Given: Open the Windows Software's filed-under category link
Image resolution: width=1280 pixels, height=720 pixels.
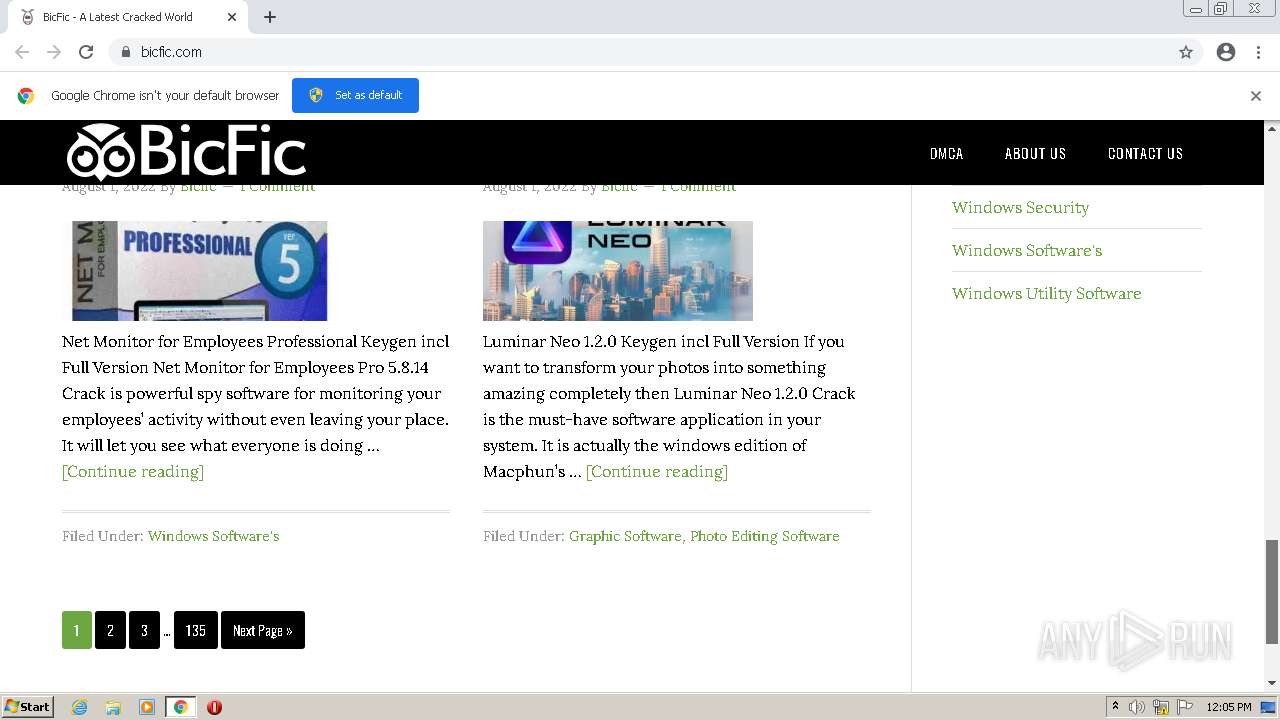Looking at the screenshot, I should [x=213, y=536].
